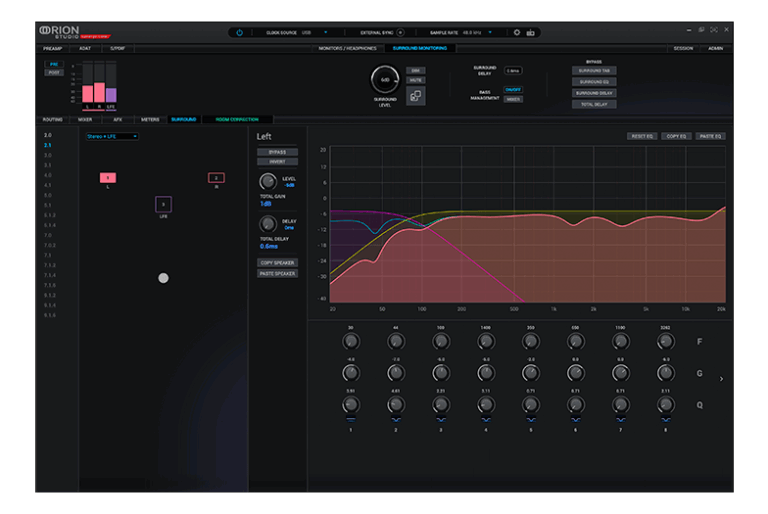The height and width of the screenshot is (514, 768).
Task: Open filter type icon for band 3
Action: [x=441, y=419]
